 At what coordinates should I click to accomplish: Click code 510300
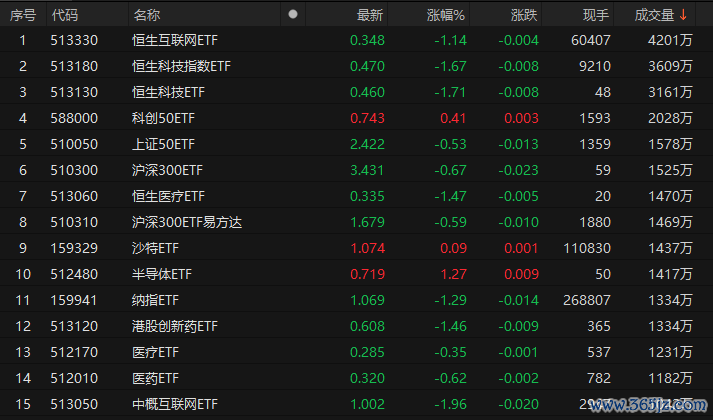click(74, 170)
